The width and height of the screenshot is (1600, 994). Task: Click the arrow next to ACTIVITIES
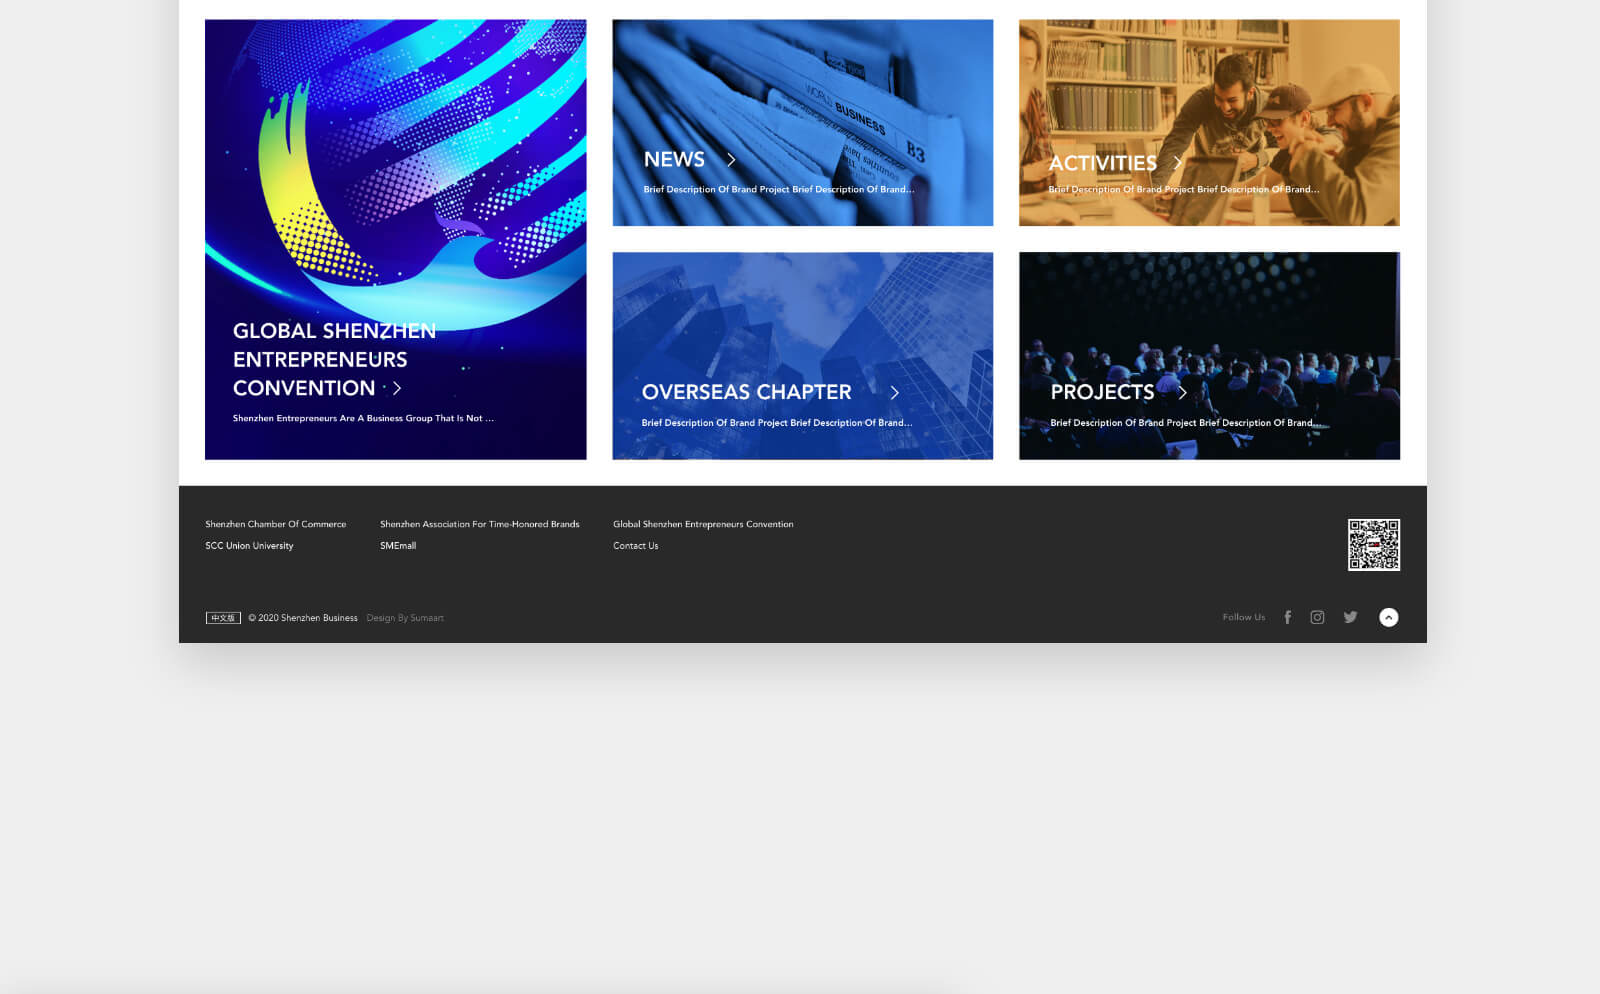(1178, 162)
